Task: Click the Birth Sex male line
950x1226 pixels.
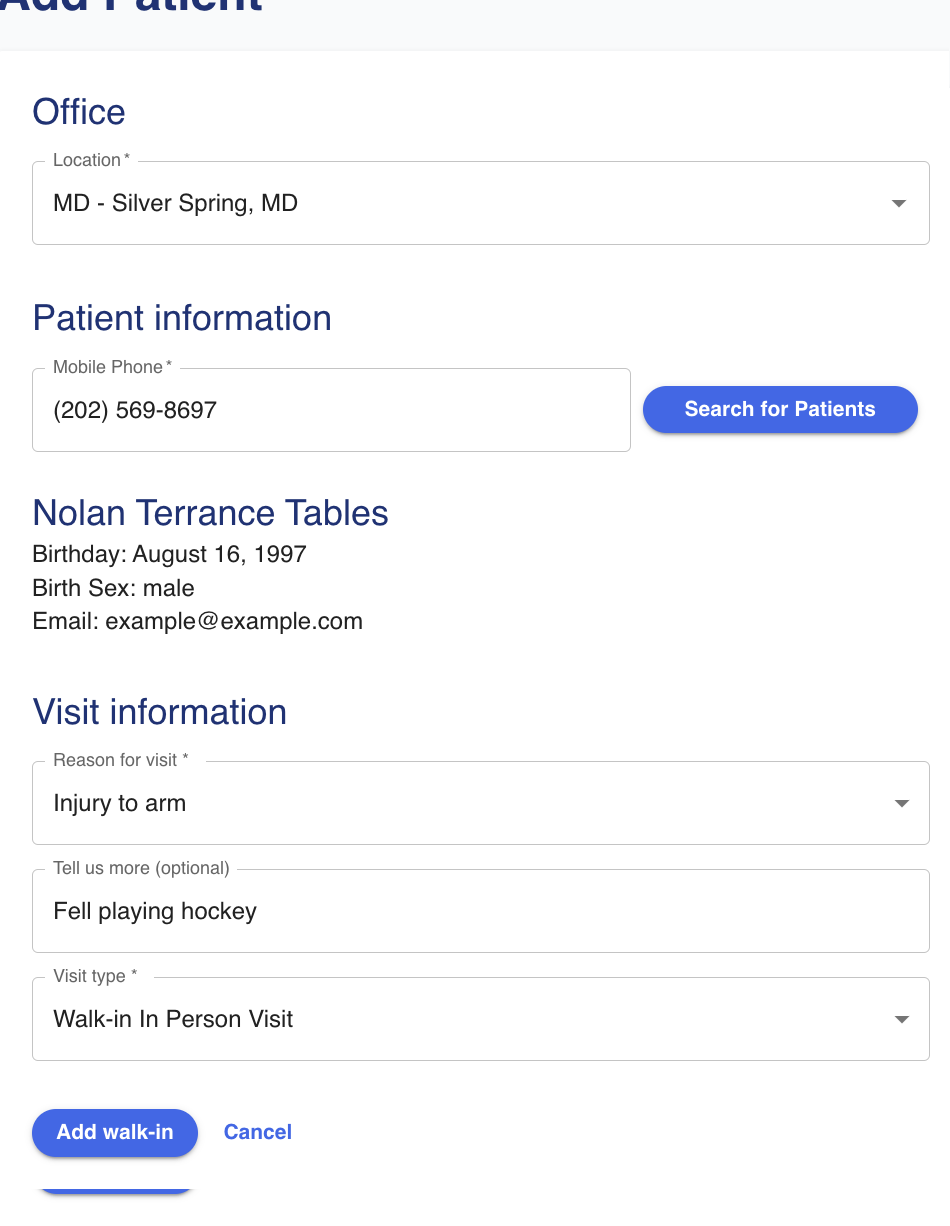Action: pyautogui.click(x=113, y=588)
